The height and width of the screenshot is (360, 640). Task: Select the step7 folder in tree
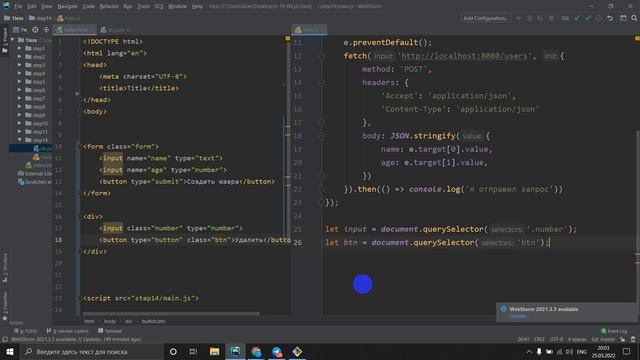point(35,98)
